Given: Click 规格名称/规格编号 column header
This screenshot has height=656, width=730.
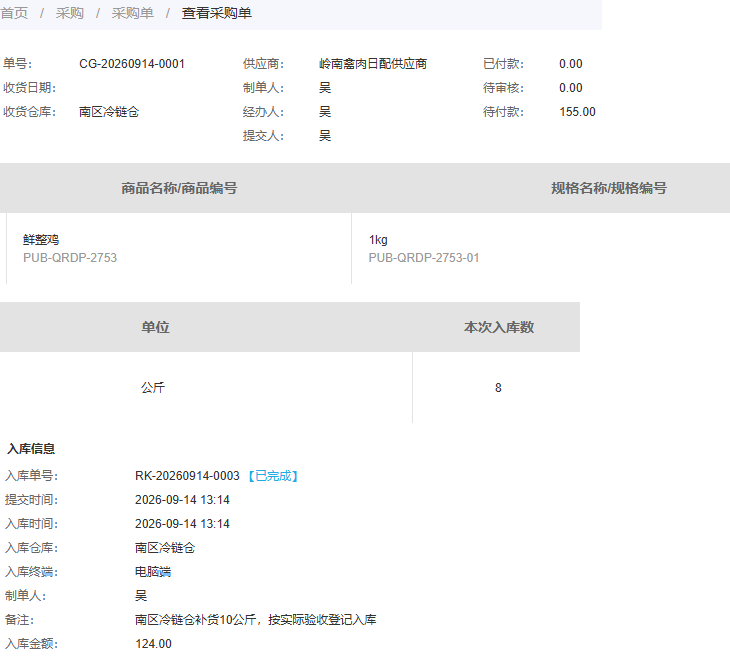Looking at the screenshot, I should coord(609,188).
